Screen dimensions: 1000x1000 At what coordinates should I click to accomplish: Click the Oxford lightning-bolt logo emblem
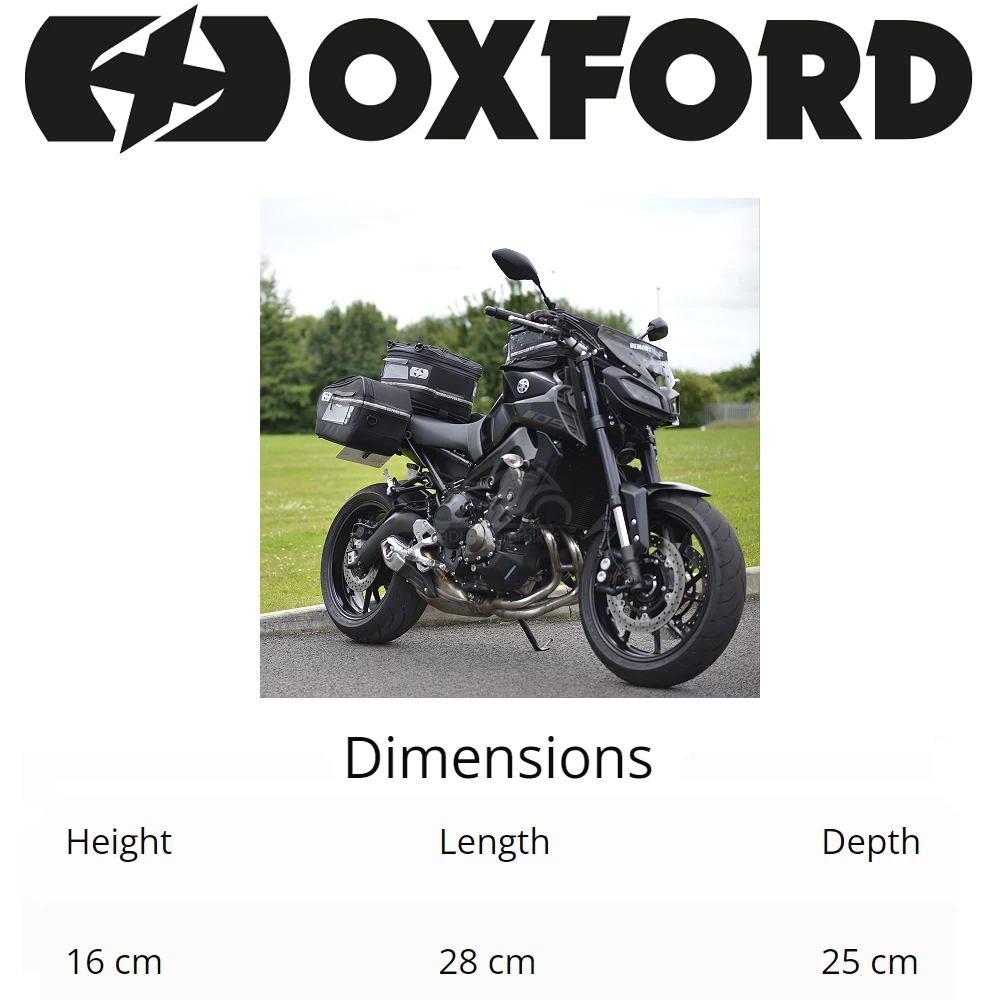(x=158, y=79)
